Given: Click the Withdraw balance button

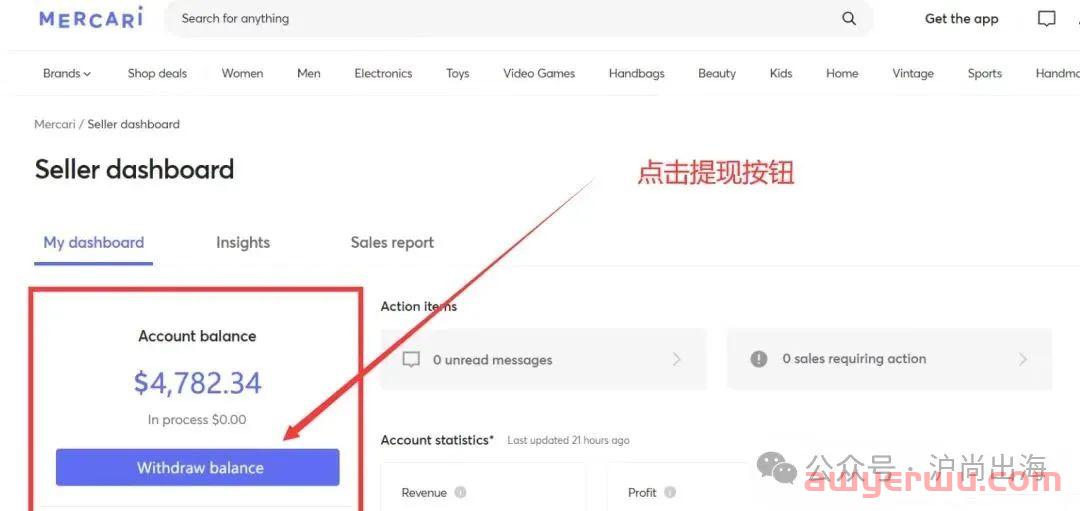Looking at the screenshot, I should click(198, 468).
